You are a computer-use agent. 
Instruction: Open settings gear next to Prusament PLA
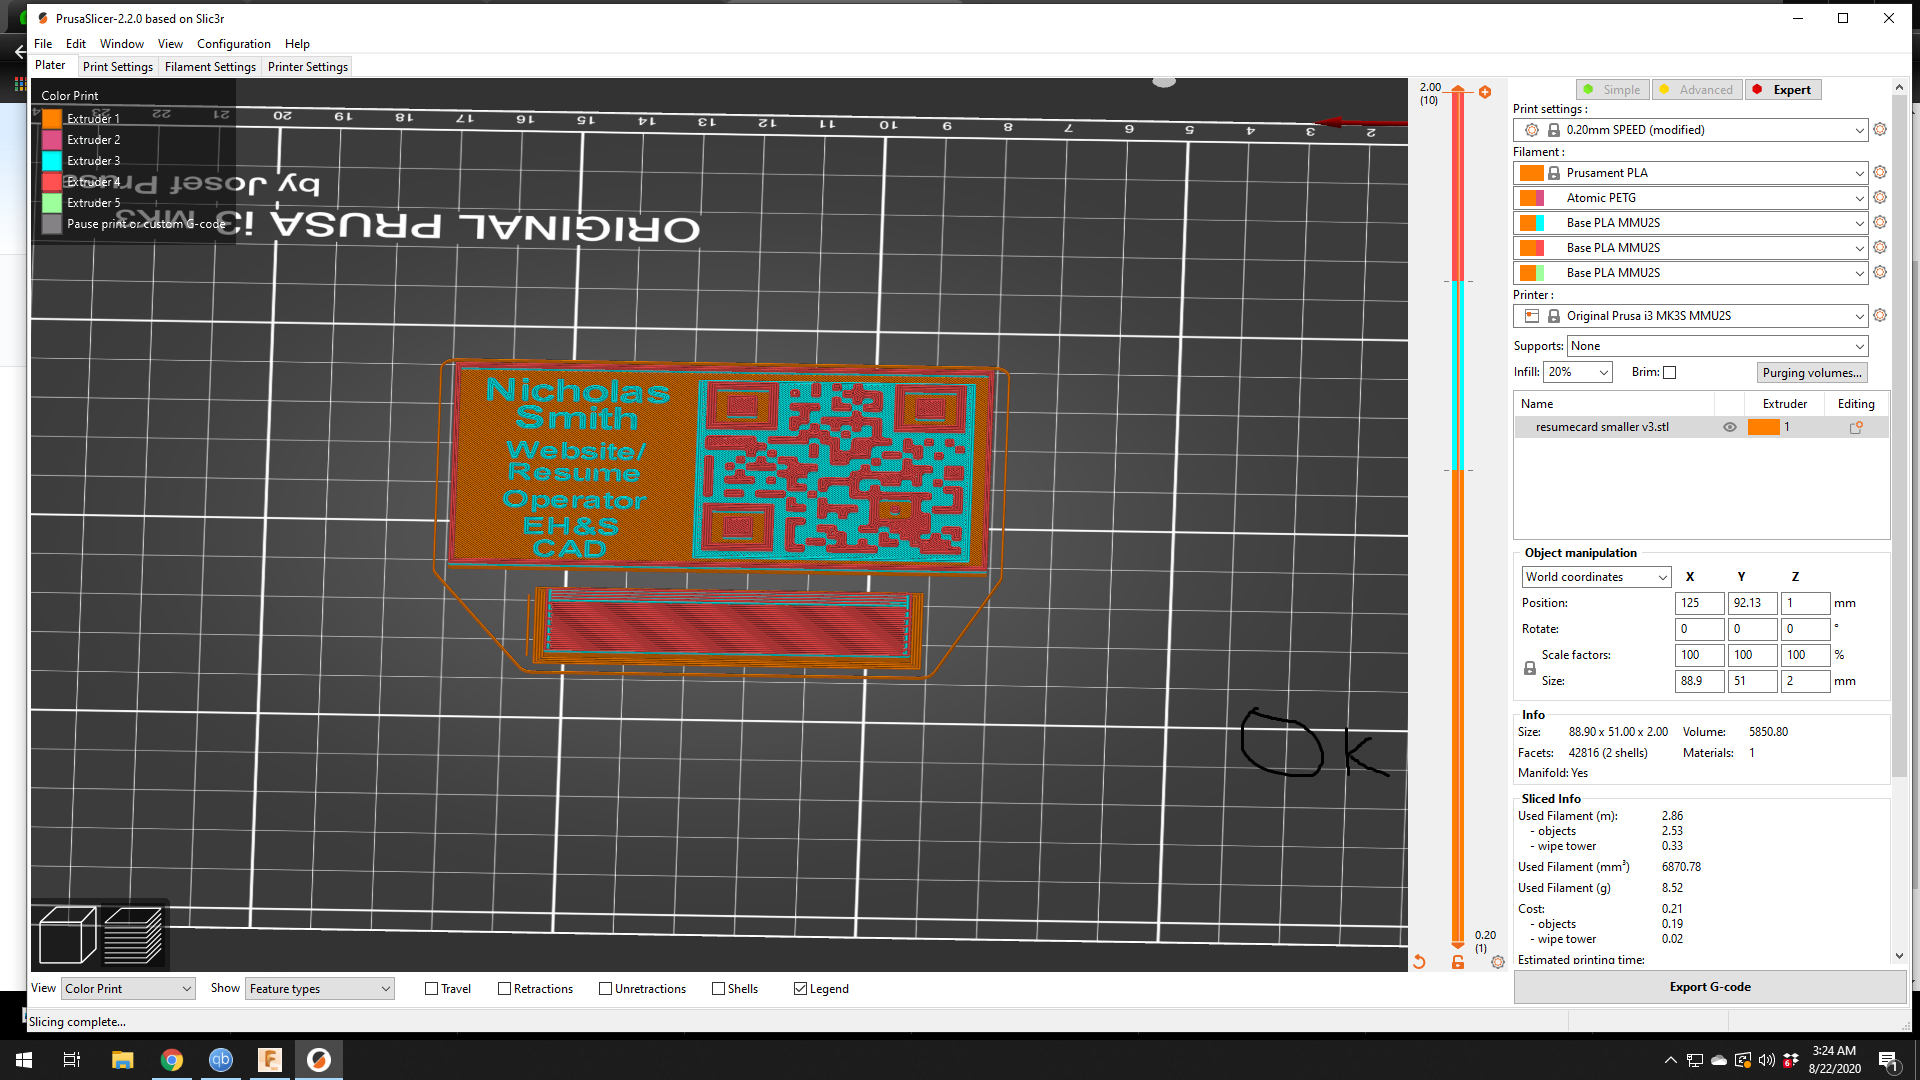[x=1879, y=172]
